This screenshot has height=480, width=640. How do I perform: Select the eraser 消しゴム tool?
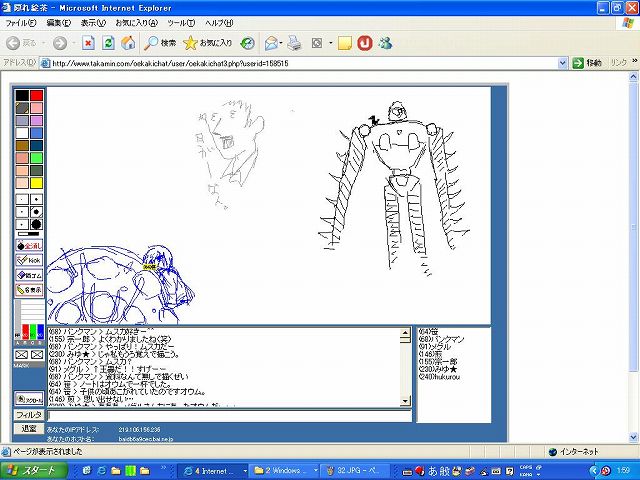click(x=29, y=275)
